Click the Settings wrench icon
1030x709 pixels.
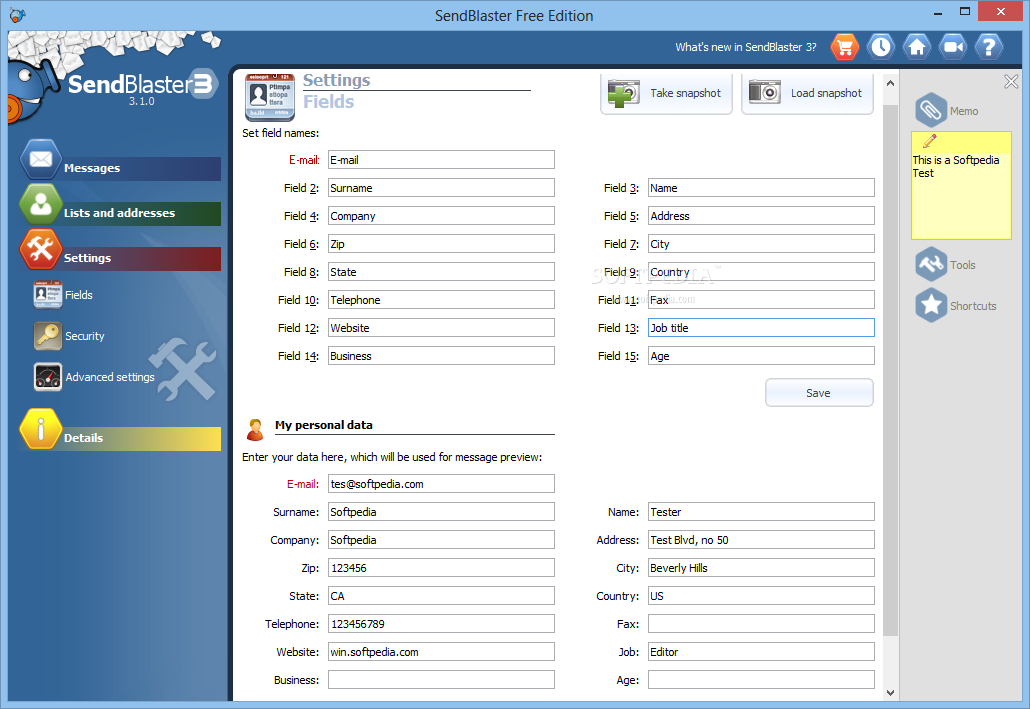click(x=41, y=249)
